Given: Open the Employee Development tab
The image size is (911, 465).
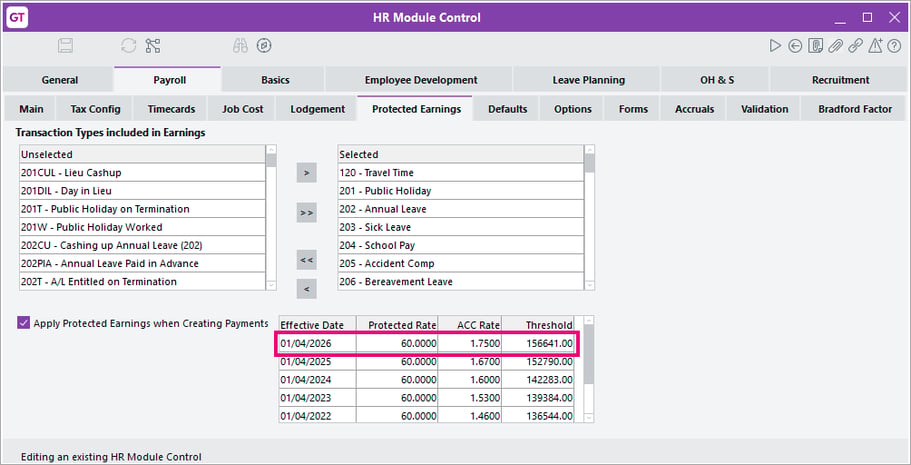Looking at the screenshot, I should tap(421, 80).
